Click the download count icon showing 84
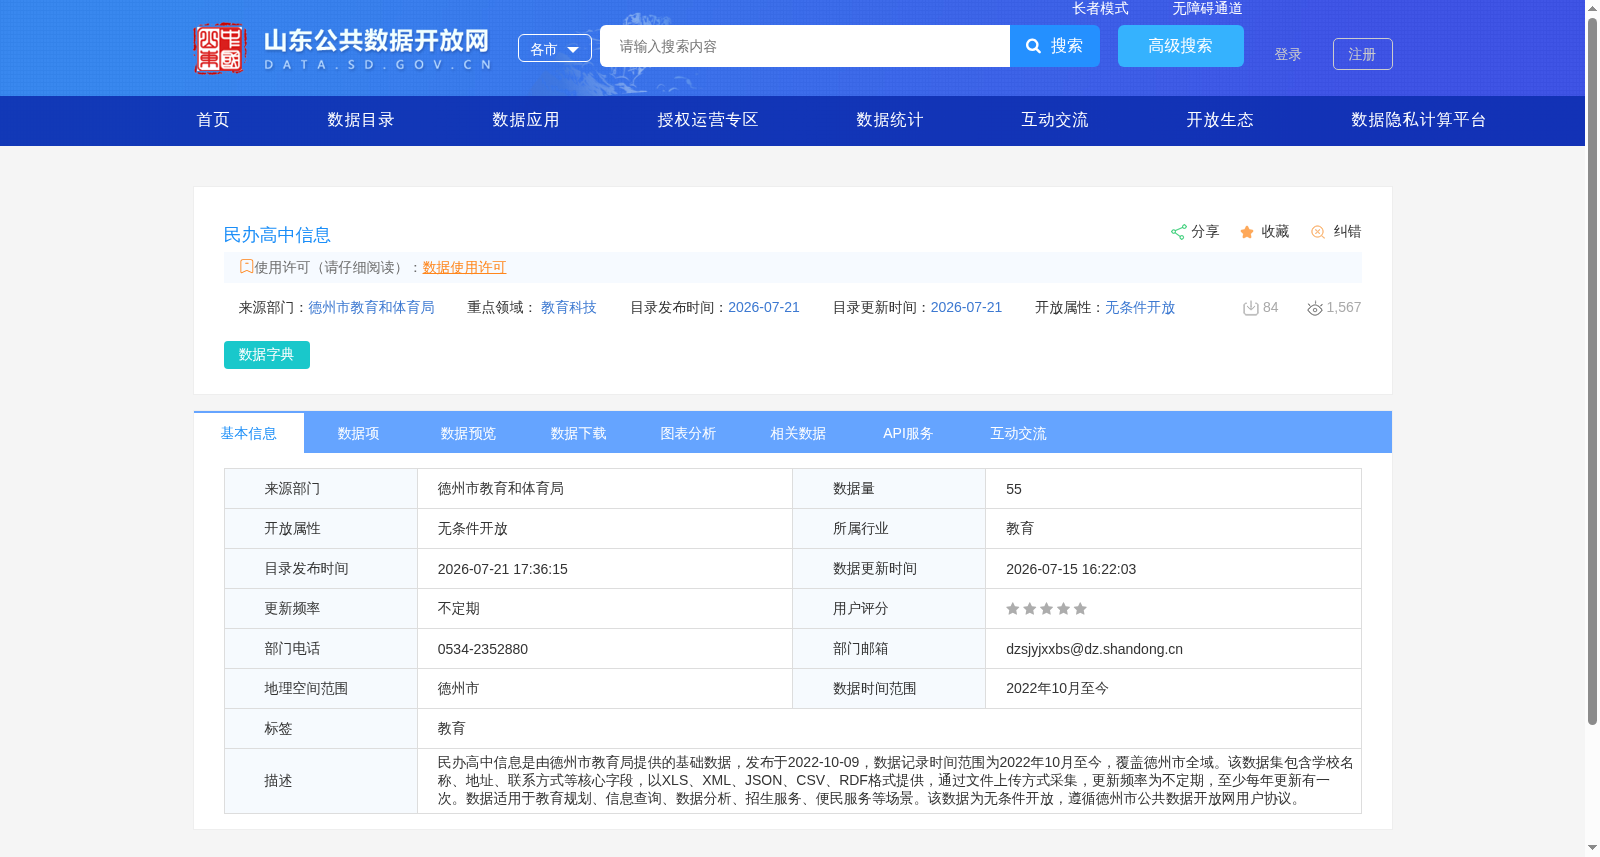Viewport: 1600px width, 857px height. (1250, 308)
